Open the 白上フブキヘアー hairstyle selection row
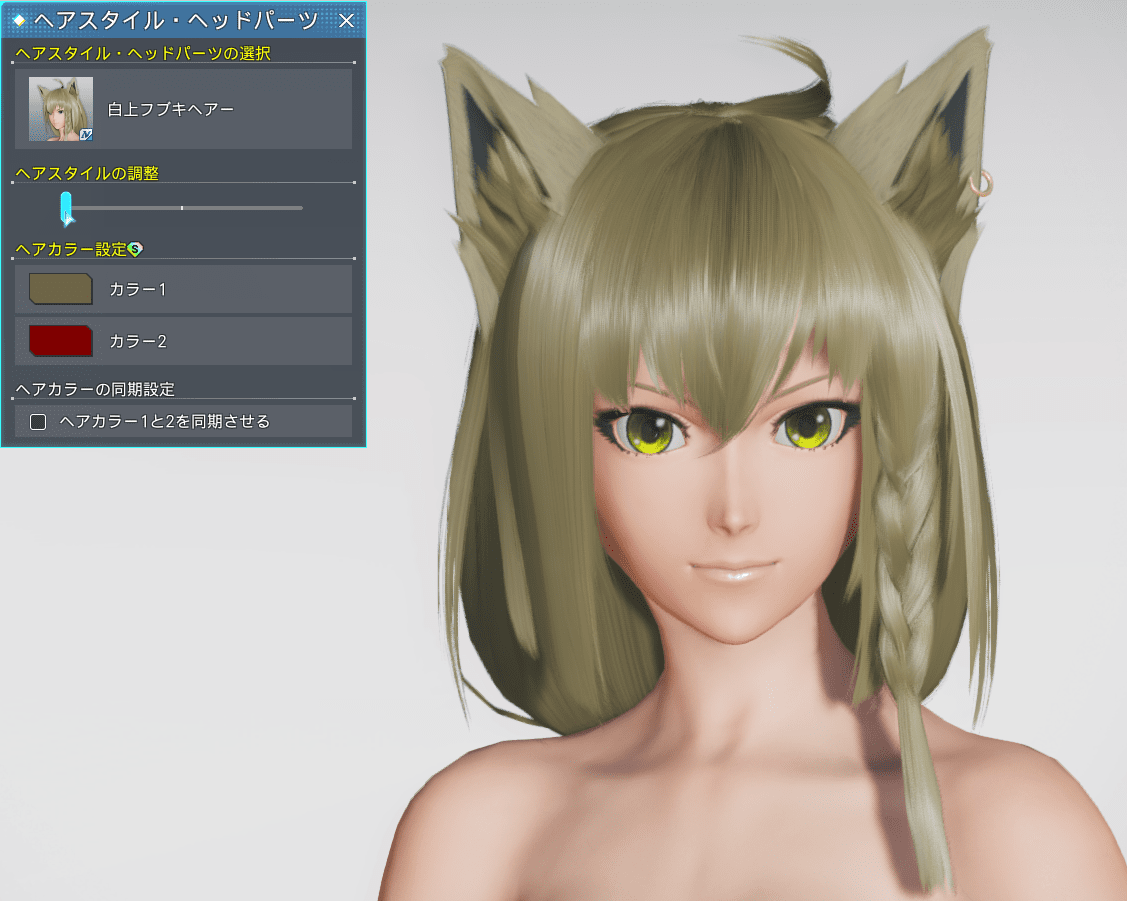1127x901 pixels. (x=183, y=110)
